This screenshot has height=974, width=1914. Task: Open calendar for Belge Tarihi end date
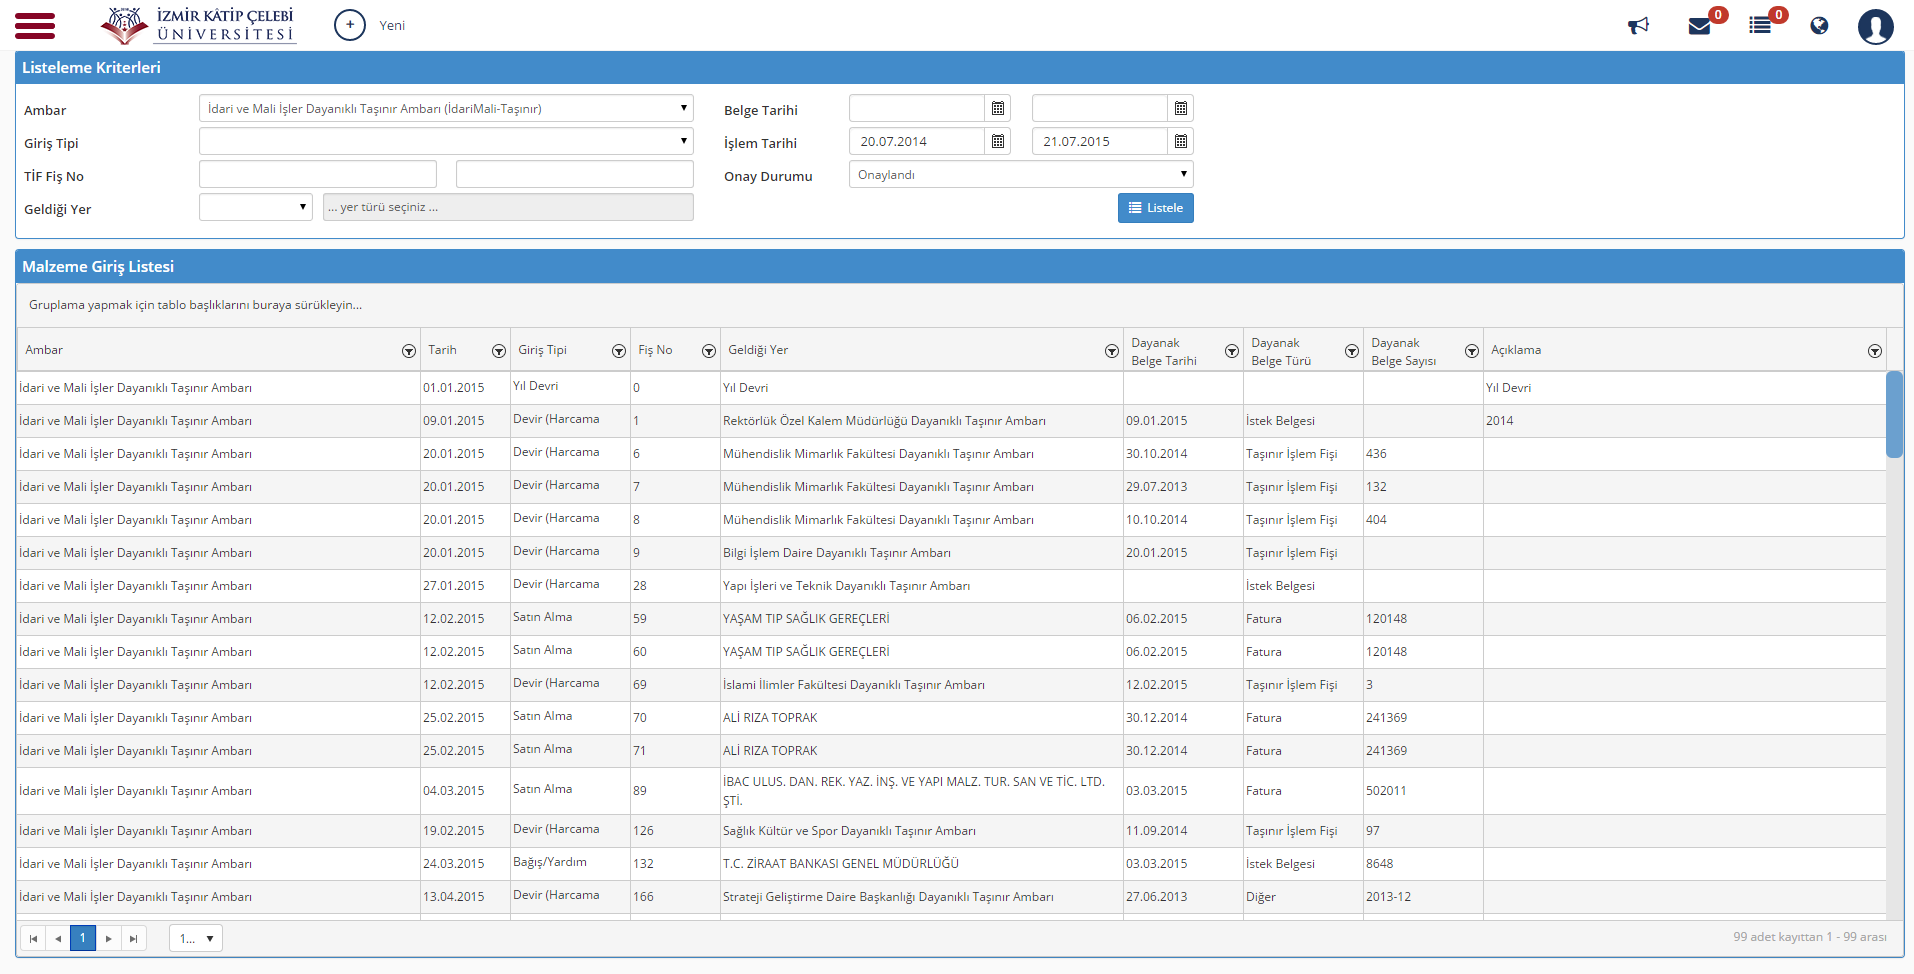(x=1181, y=108)
